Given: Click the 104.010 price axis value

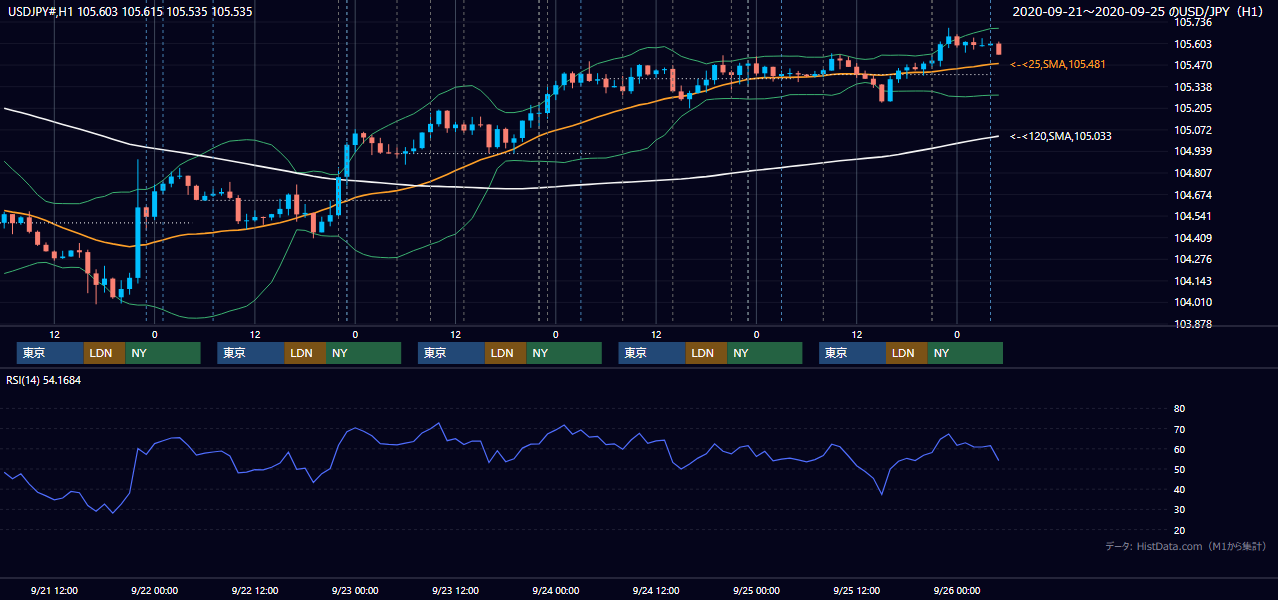Looking at the screenshot, I should point(1193,302).
